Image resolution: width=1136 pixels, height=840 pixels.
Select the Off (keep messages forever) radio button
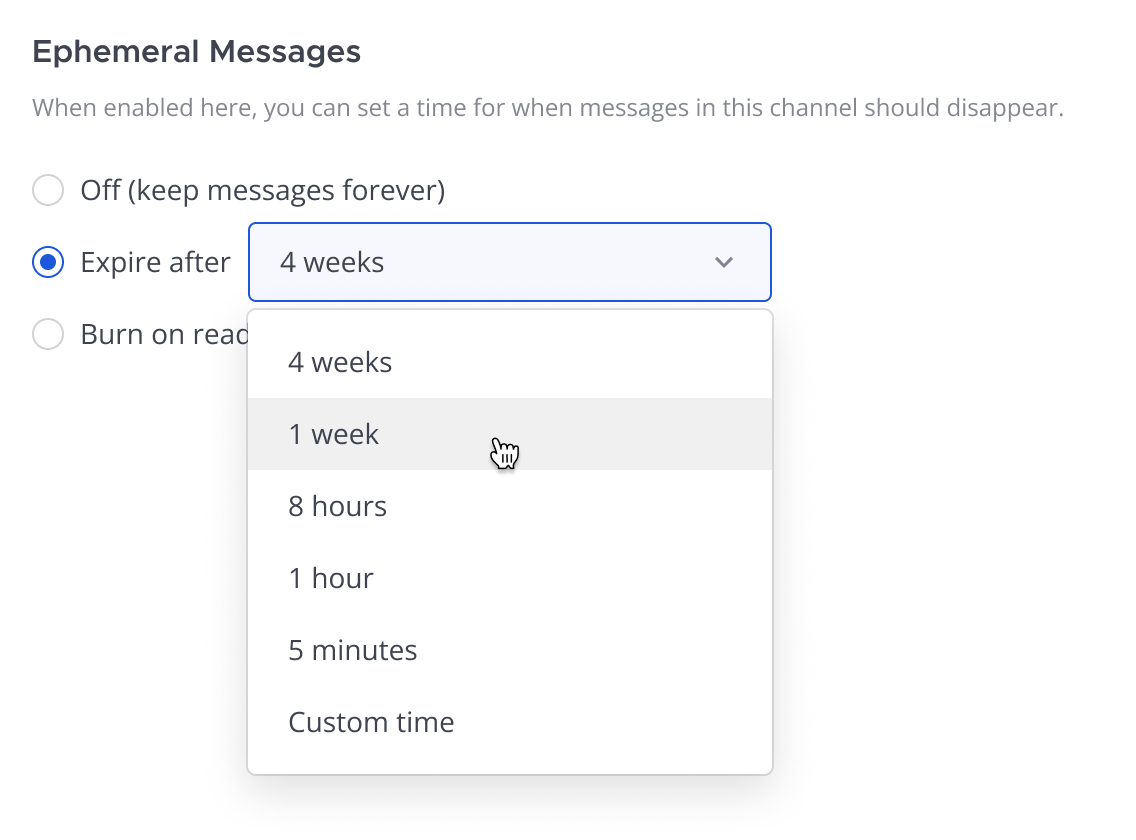pyautogui.click(x=48, y=190)
